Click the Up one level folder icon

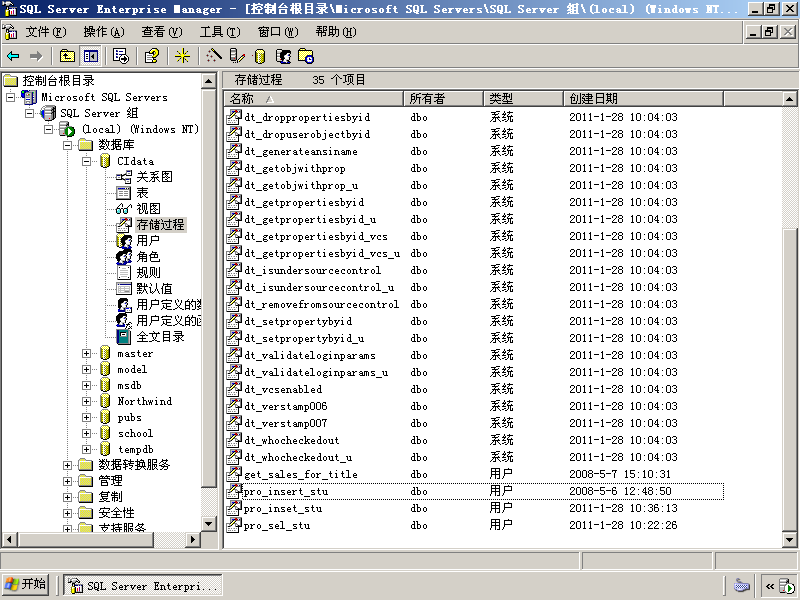point(67,56)
